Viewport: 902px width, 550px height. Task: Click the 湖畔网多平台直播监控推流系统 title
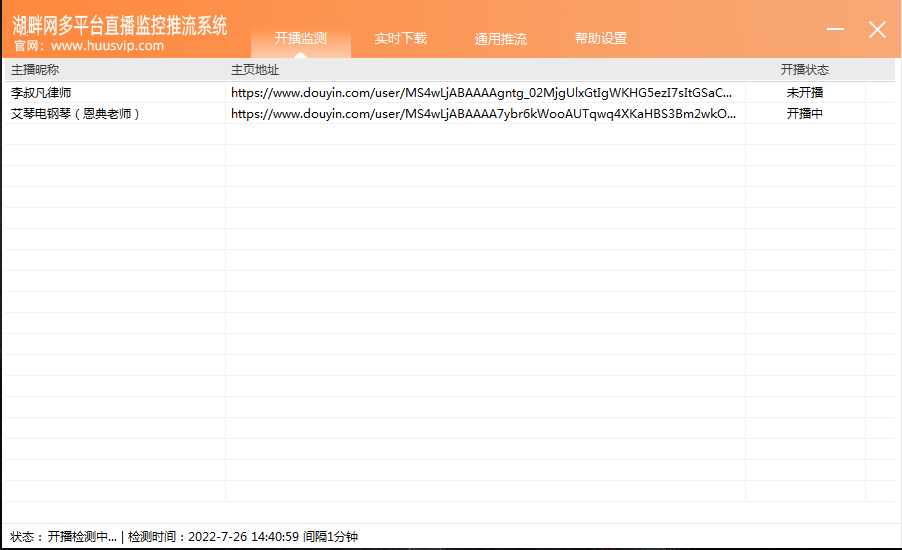point(120,25)
